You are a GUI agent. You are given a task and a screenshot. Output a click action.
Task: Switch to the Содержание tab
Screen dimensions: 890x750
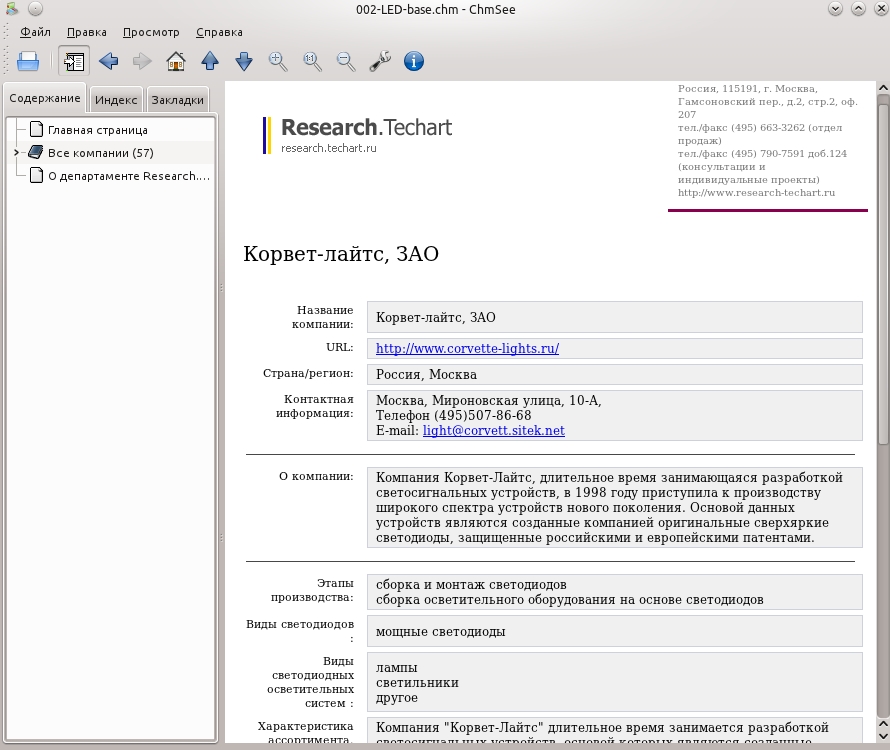click(x=45, y=98)
